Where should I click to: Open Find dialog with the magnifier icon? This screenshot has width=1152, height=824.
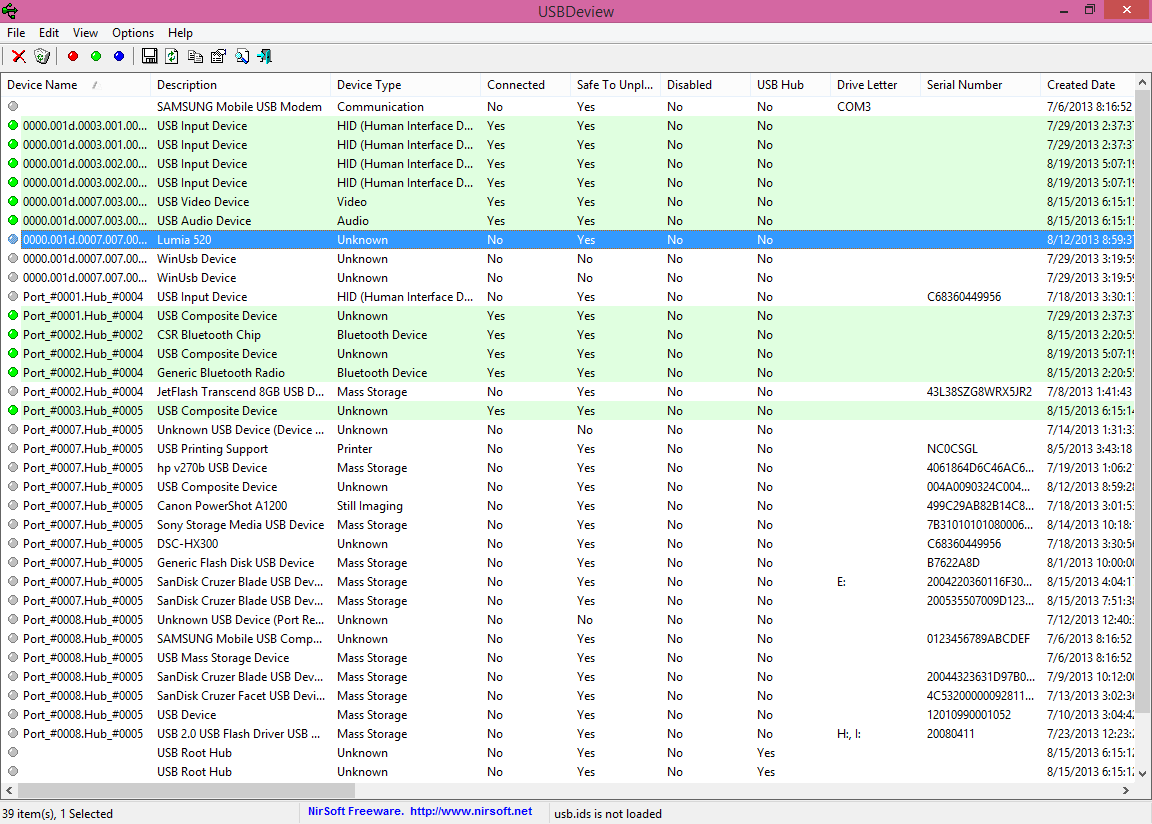tap(242, 56)
